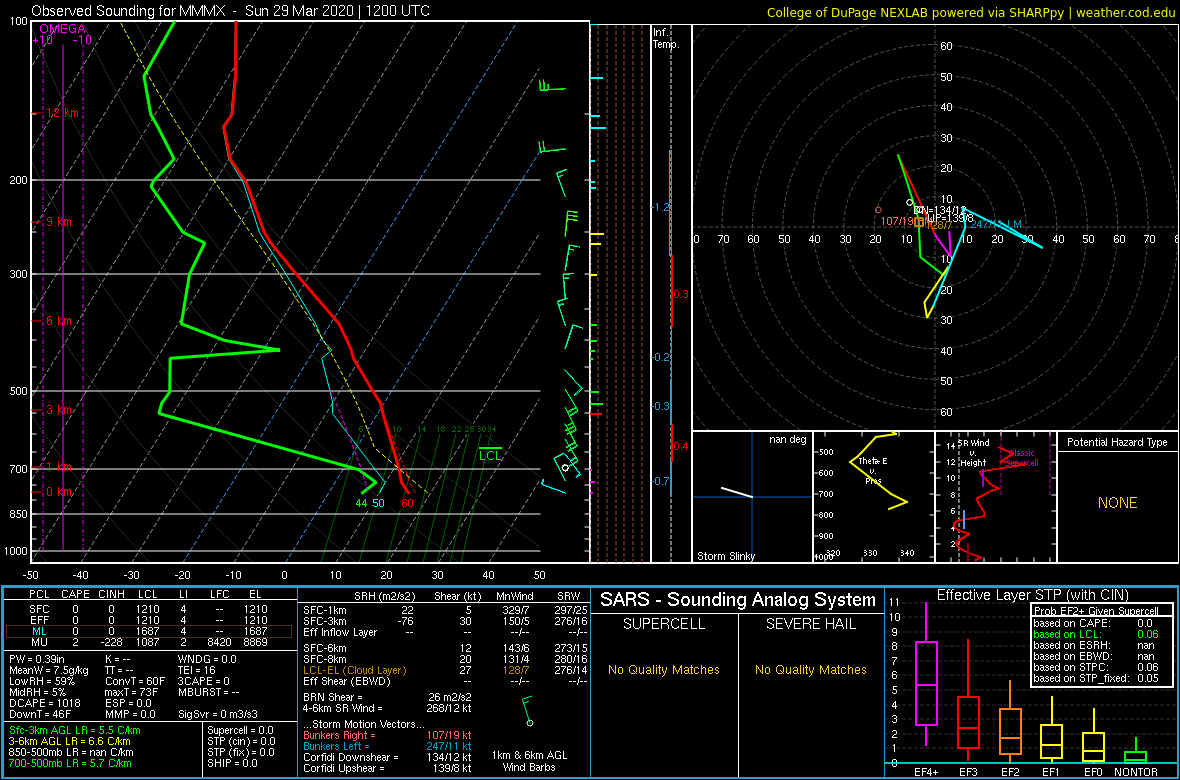The width and height of the screenshot is (1180, 780).
Task: Select the 9 km height marker
Action: (x=62, y=222)
